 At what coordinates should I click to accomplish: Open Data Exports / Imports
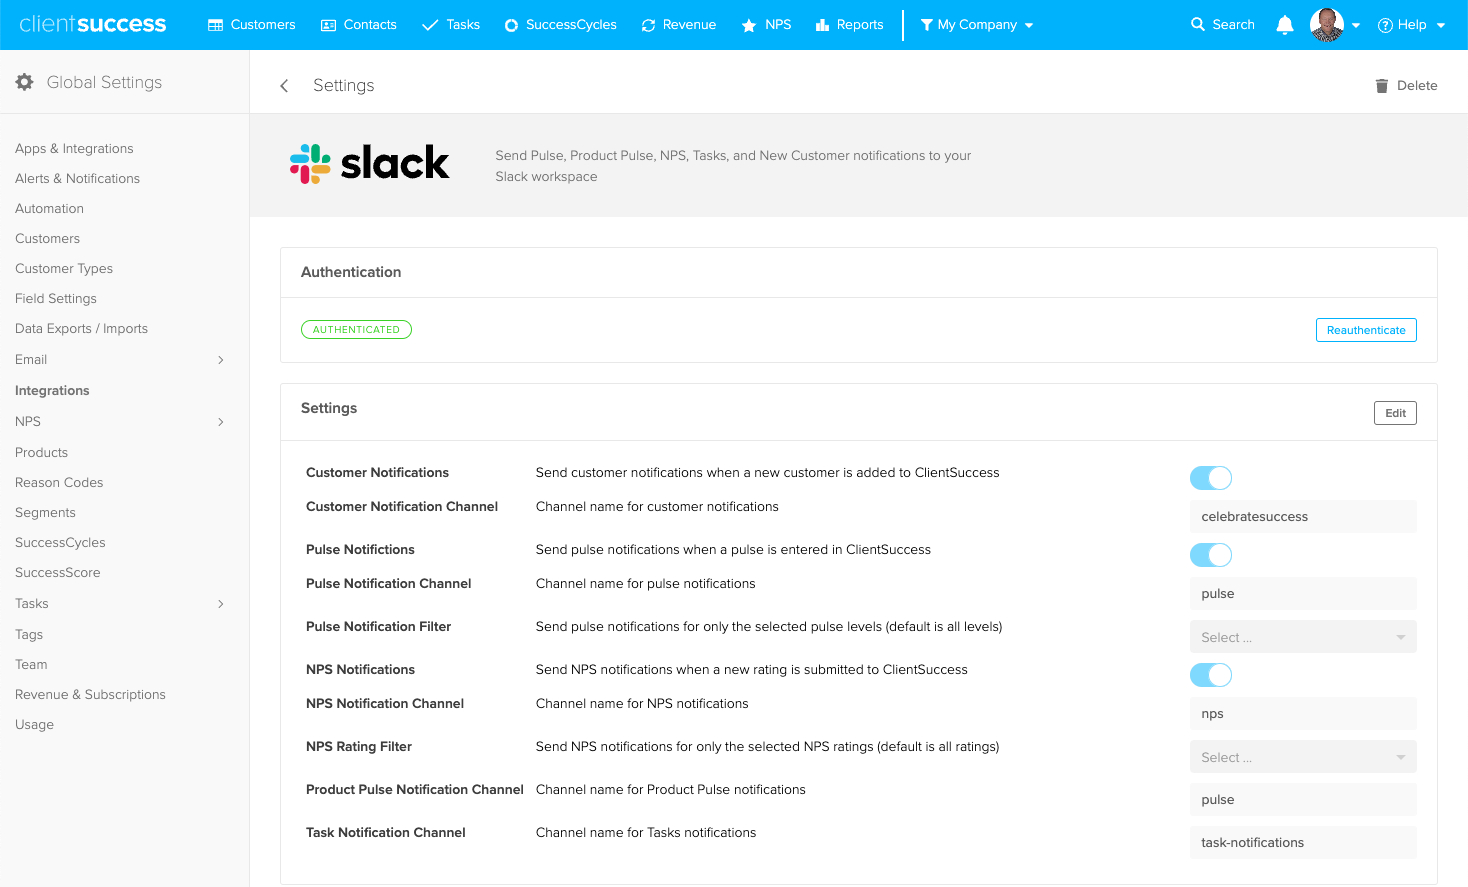pyautogui.click(x=81, y=328)
